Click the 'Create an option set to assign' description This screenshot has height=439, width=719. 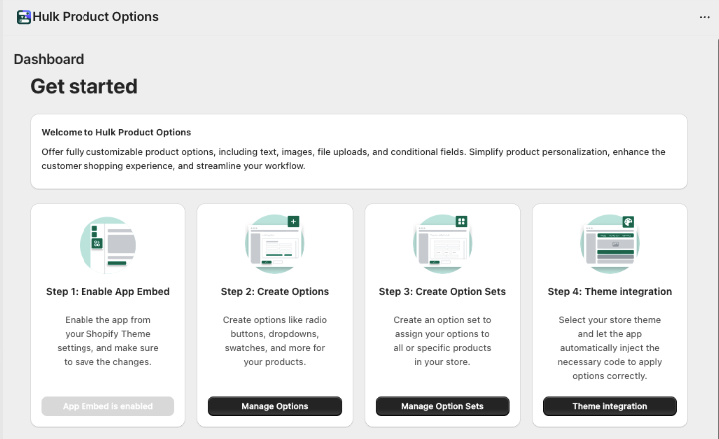pyautogui.click(x=442, y=341)
